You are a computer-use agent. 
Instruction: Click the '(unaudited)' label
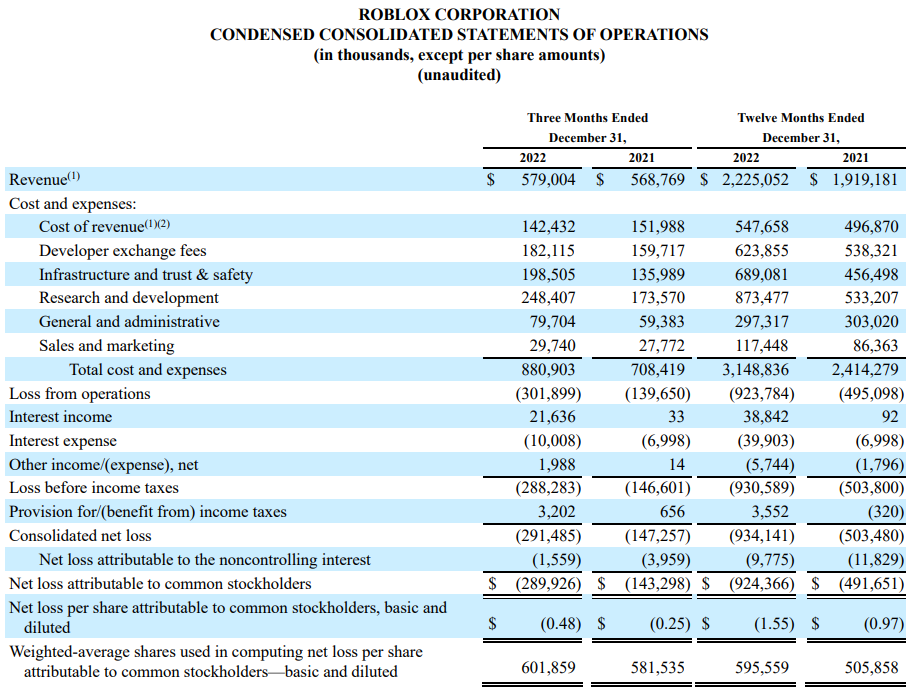[x=459, y=75]
